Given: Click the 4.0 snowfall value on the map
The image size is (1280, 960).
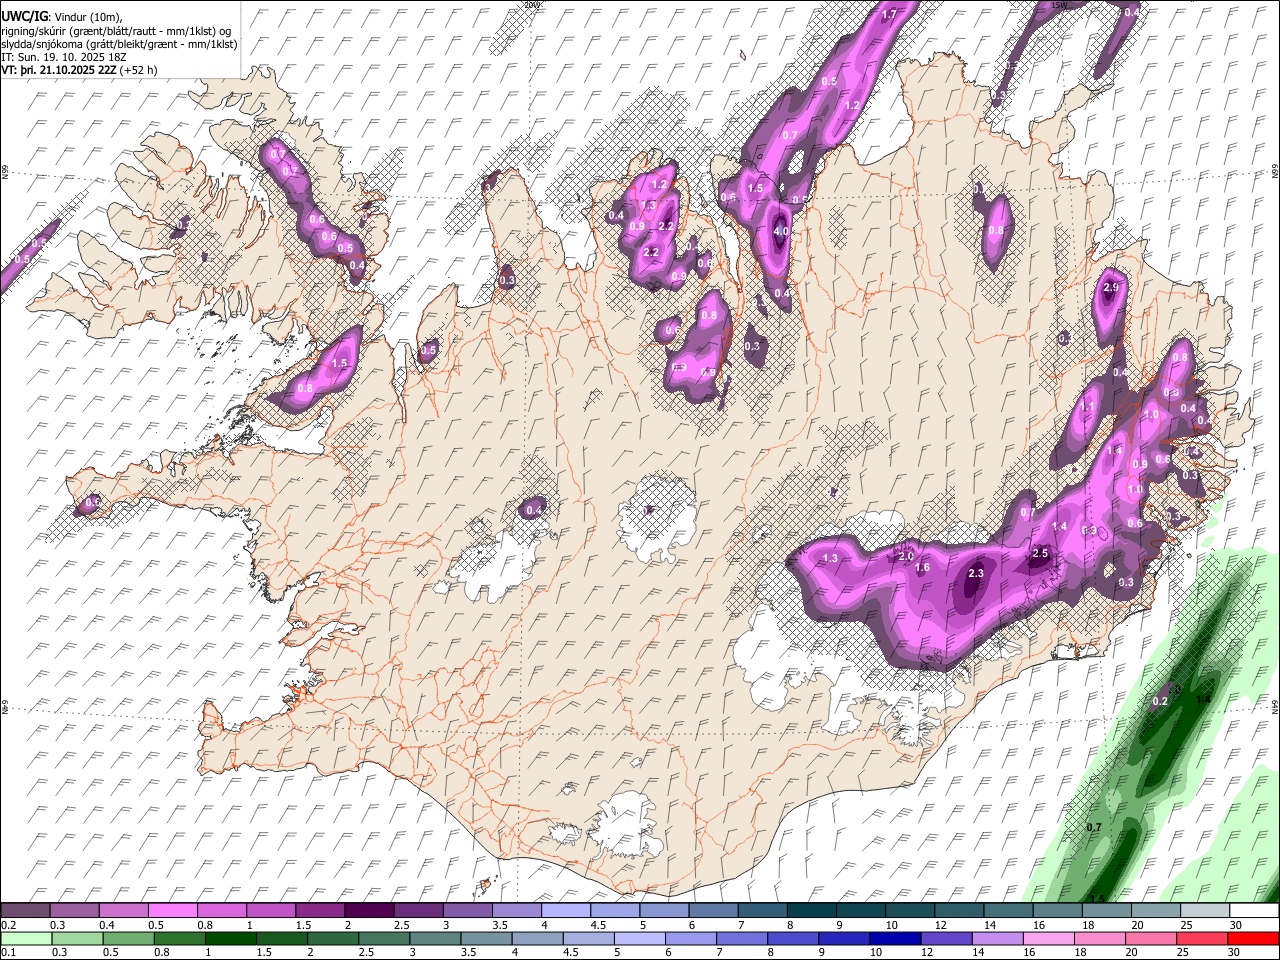Looking at the screenshot, I should tap(781, 232).
